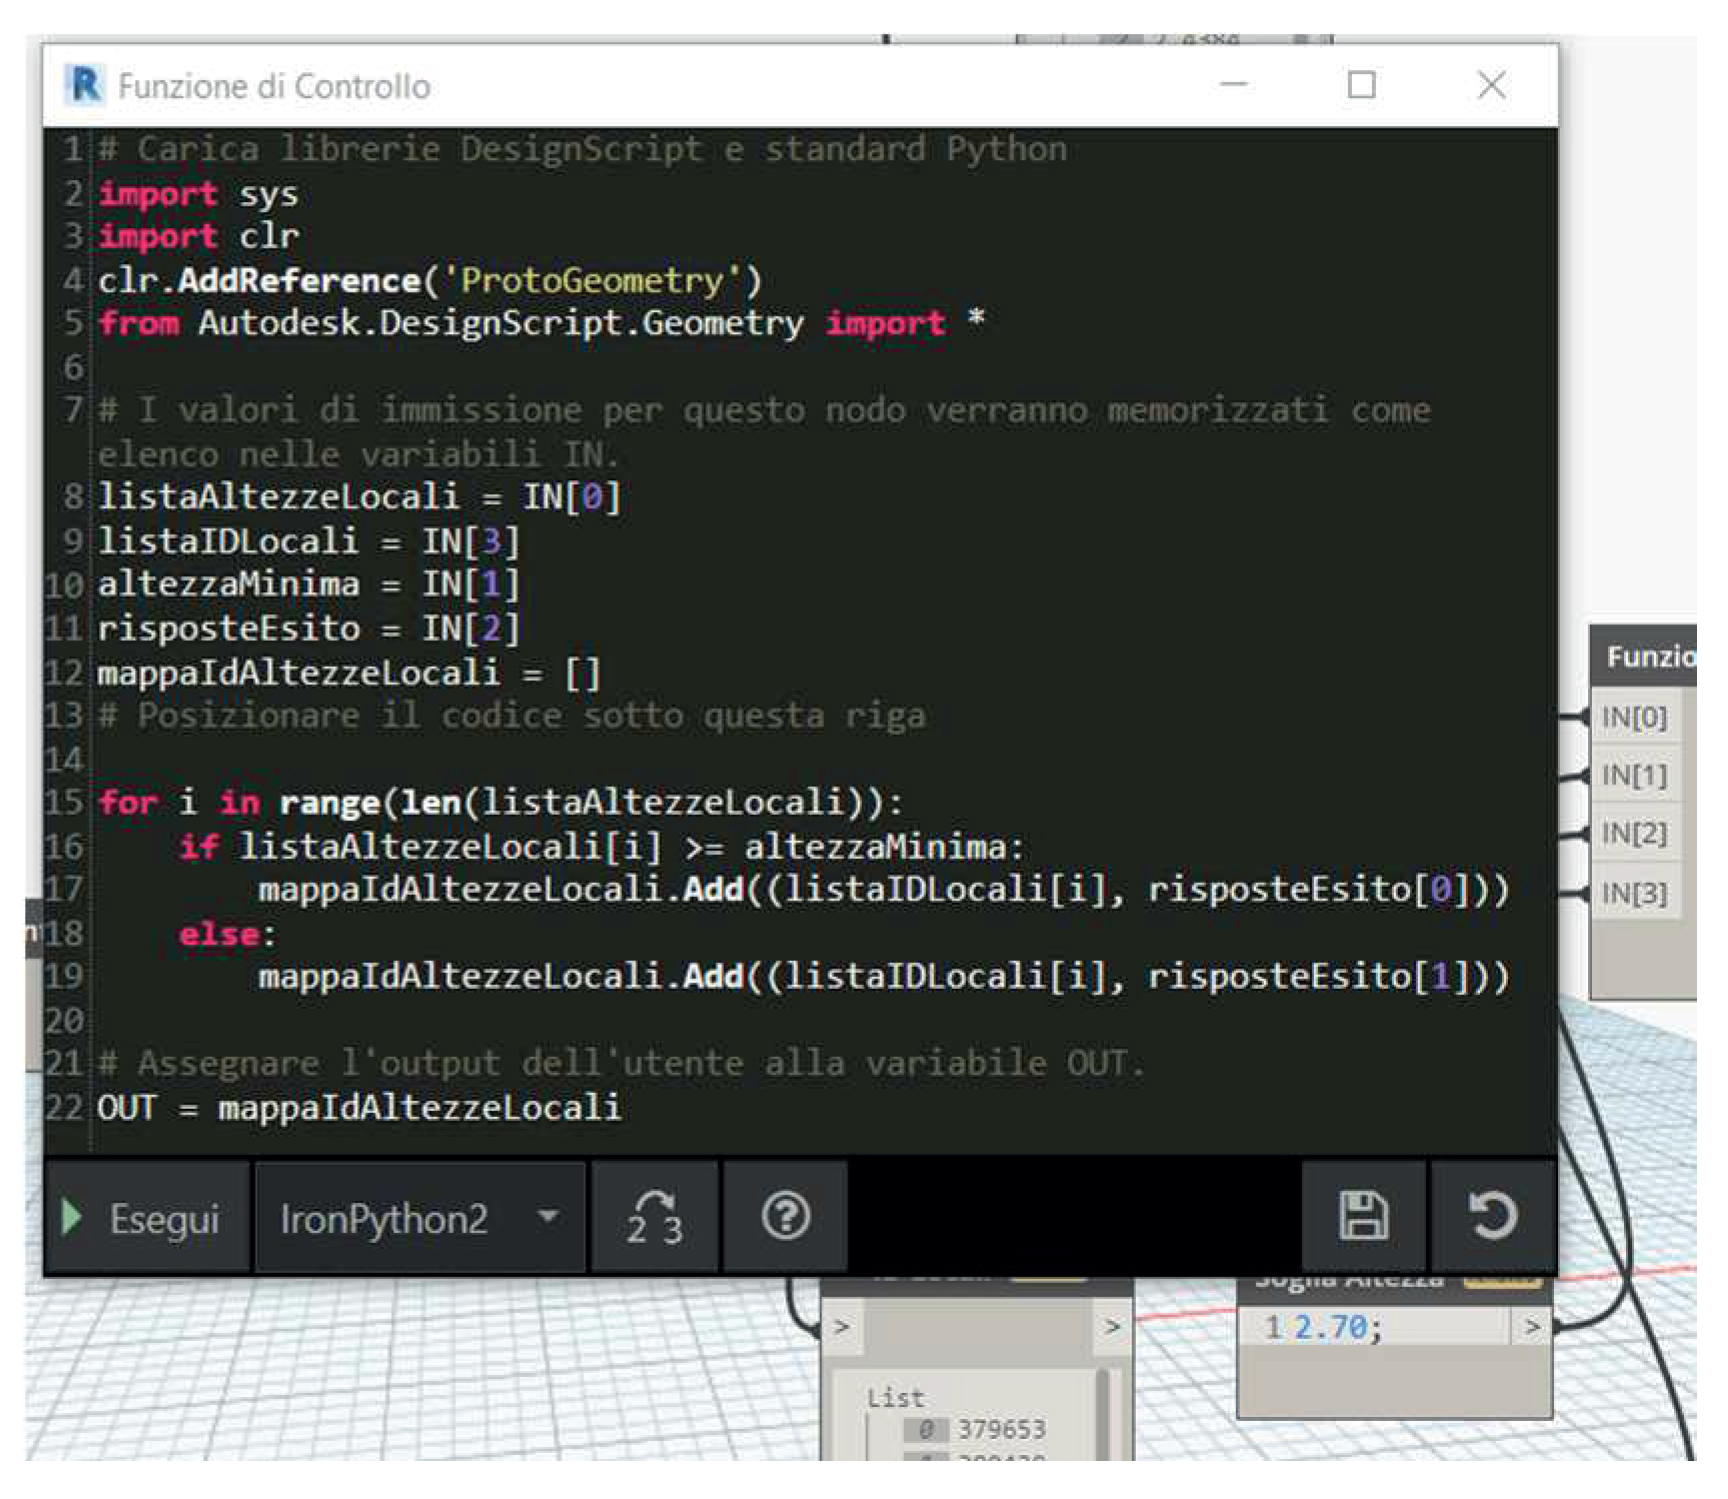
Task: Select the IN[3] input port
Action: [x=1634, y=892]
